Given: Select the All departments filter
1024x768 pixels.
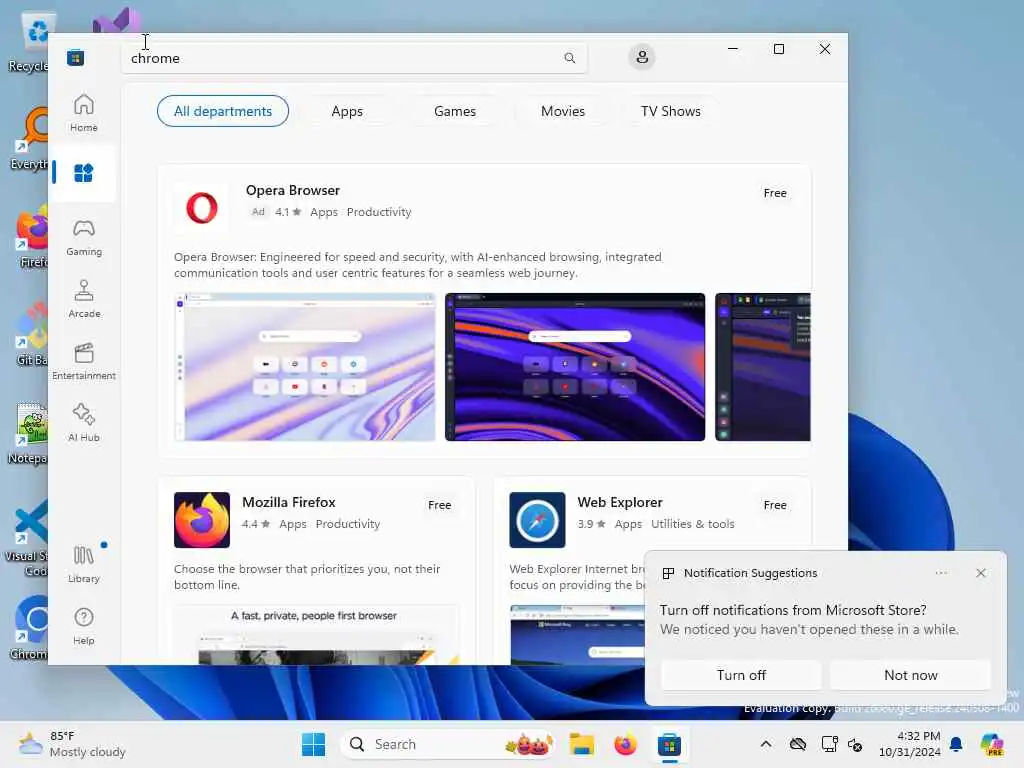Looking at the screenshot, I should pyautogui.click(x=223, y=111).
